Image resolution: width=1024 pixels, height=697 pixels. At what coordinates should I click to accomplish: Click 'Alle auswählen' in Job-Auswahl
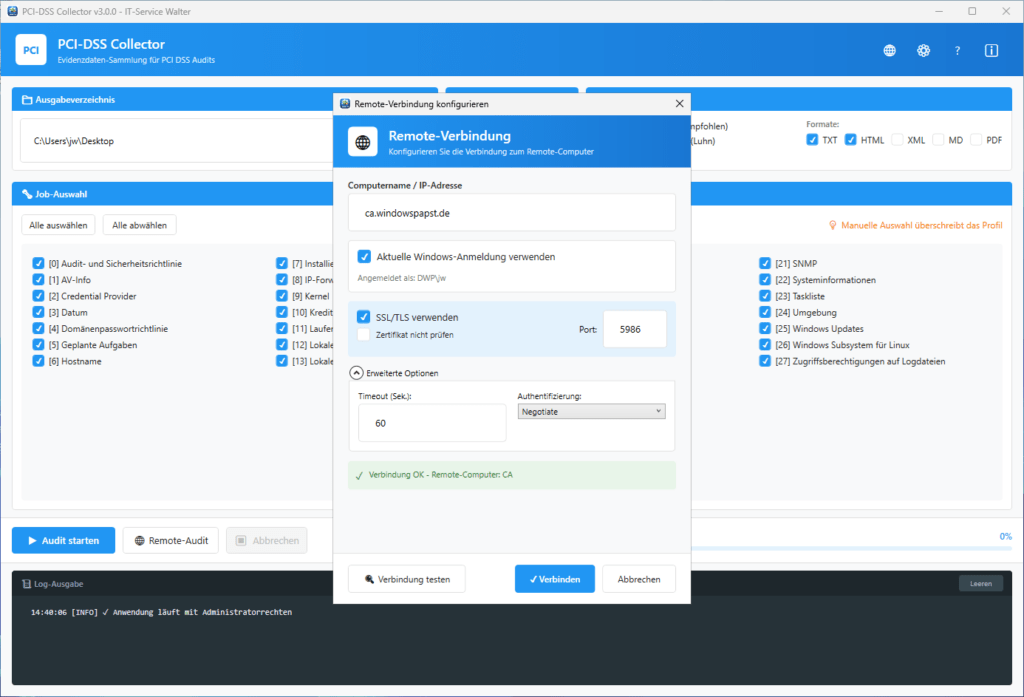coord(57,224)
